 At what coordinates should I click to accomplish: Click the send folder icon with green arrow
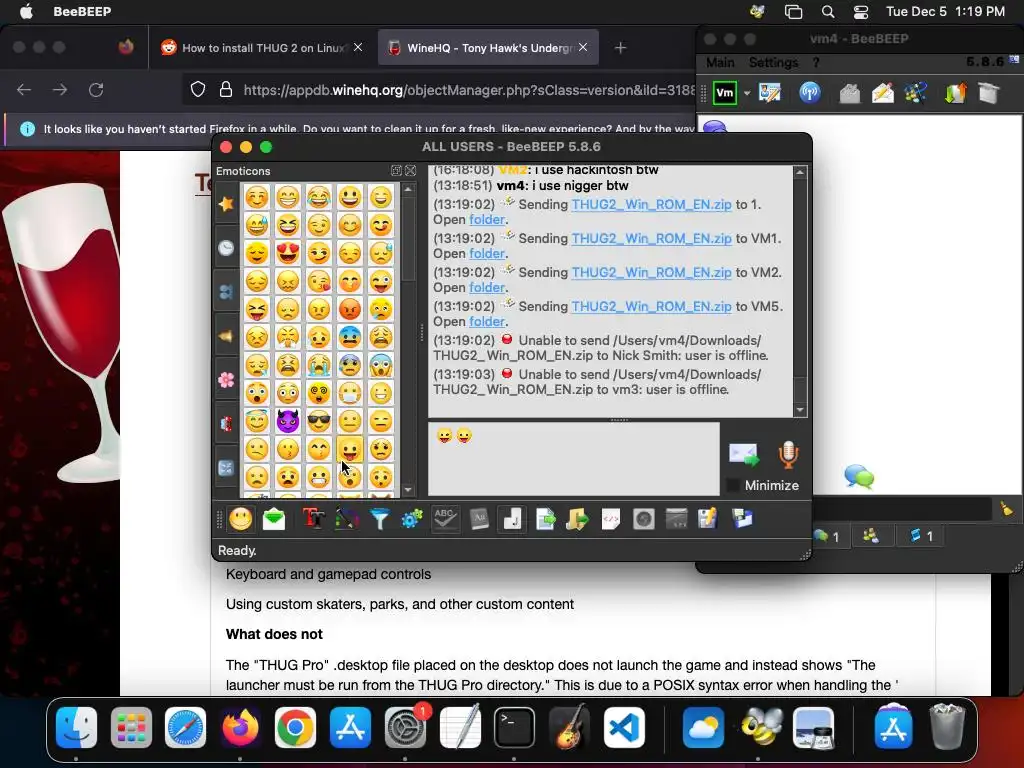coord(577,519)
